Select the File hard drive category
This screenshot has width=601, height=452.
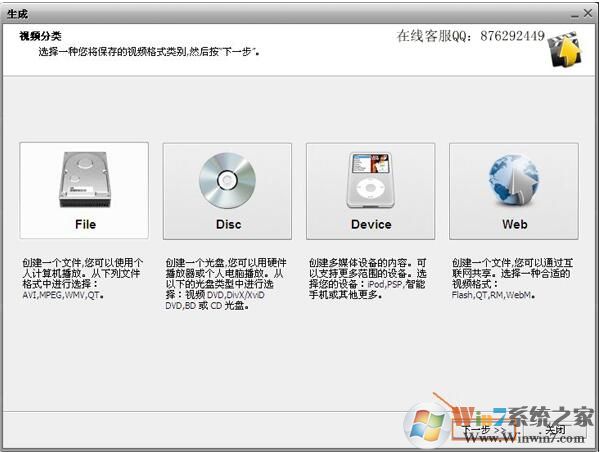[84, 191]
